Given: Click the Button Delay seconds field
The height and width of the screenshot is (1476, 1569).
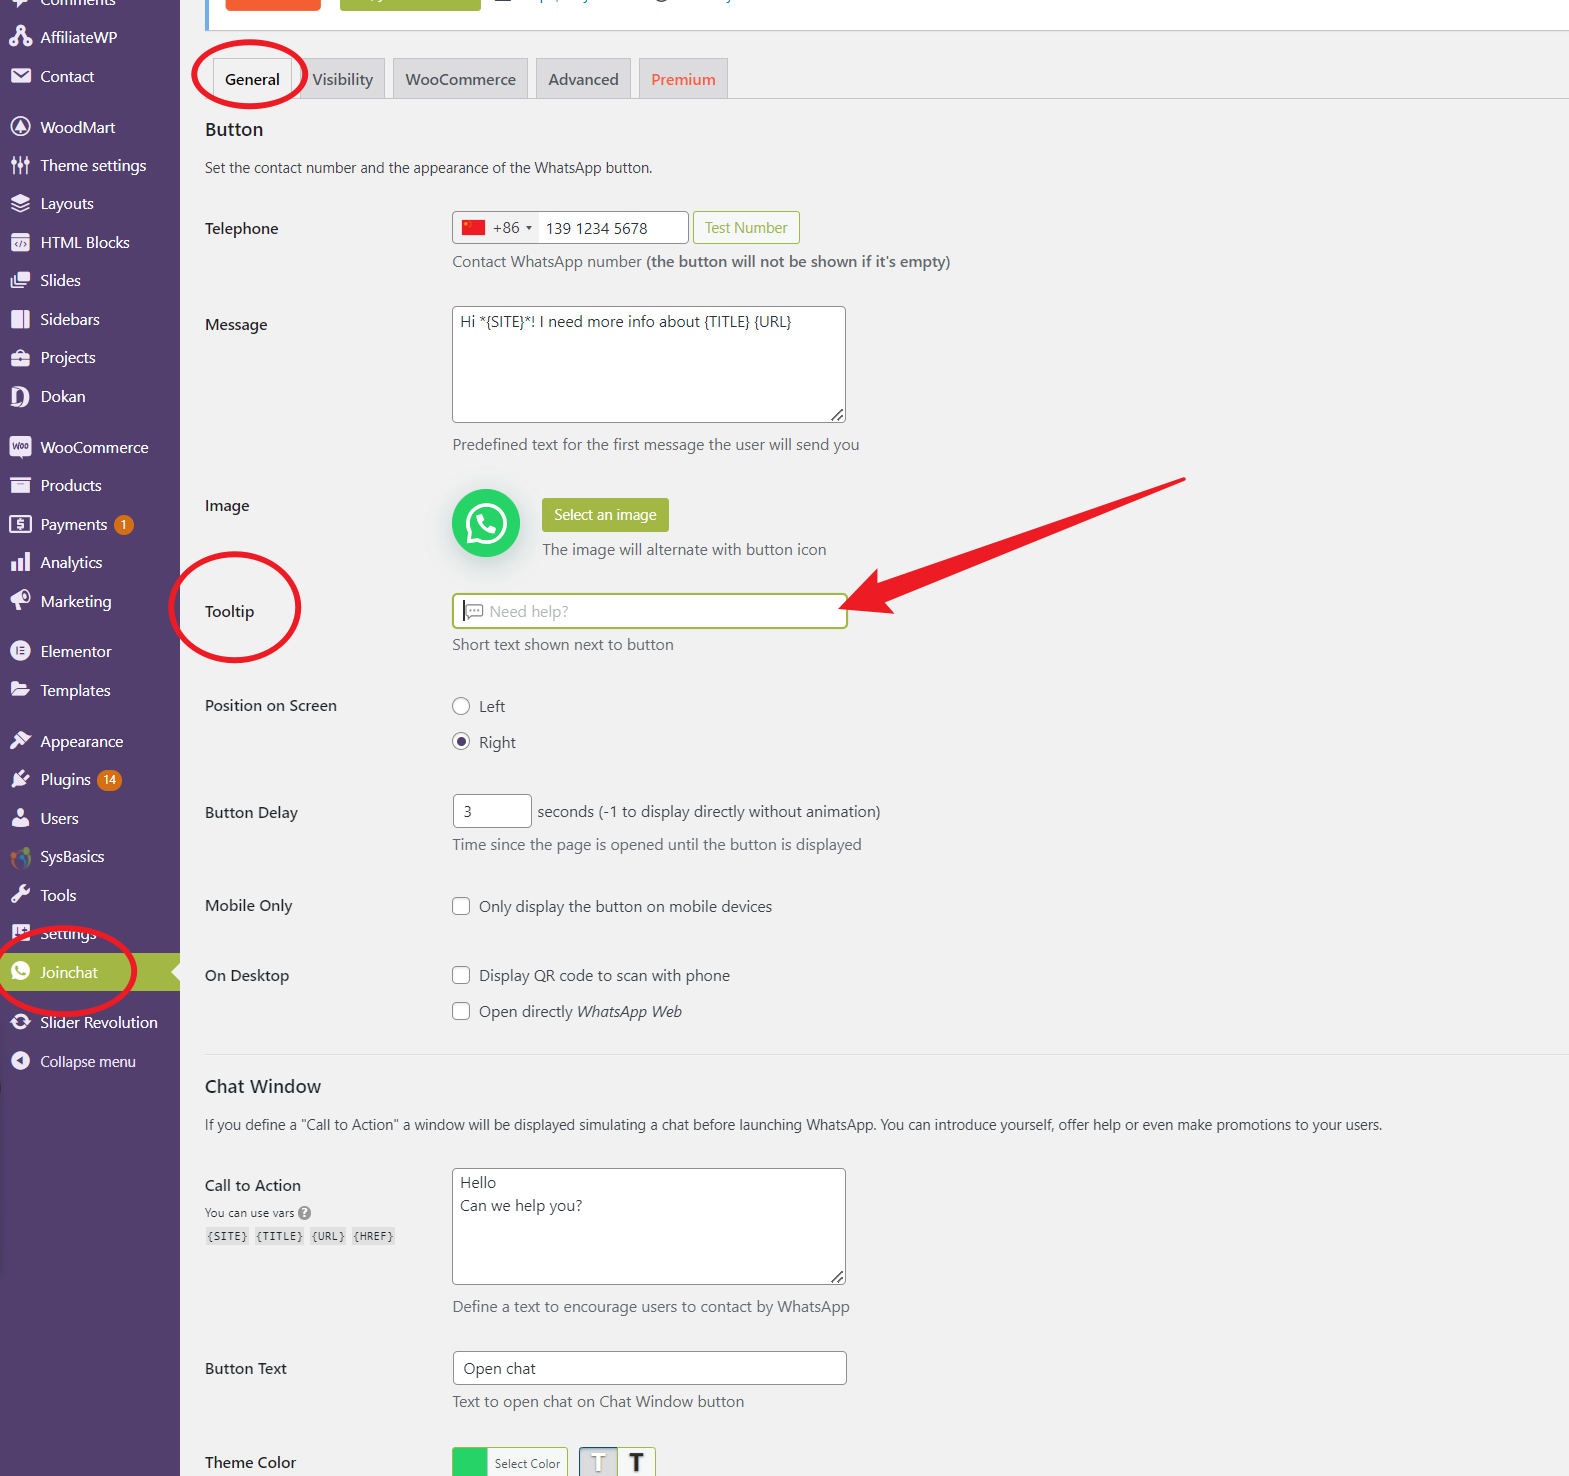Looking at the screenshot, I should pyautogui.click(x=492, y=811).
